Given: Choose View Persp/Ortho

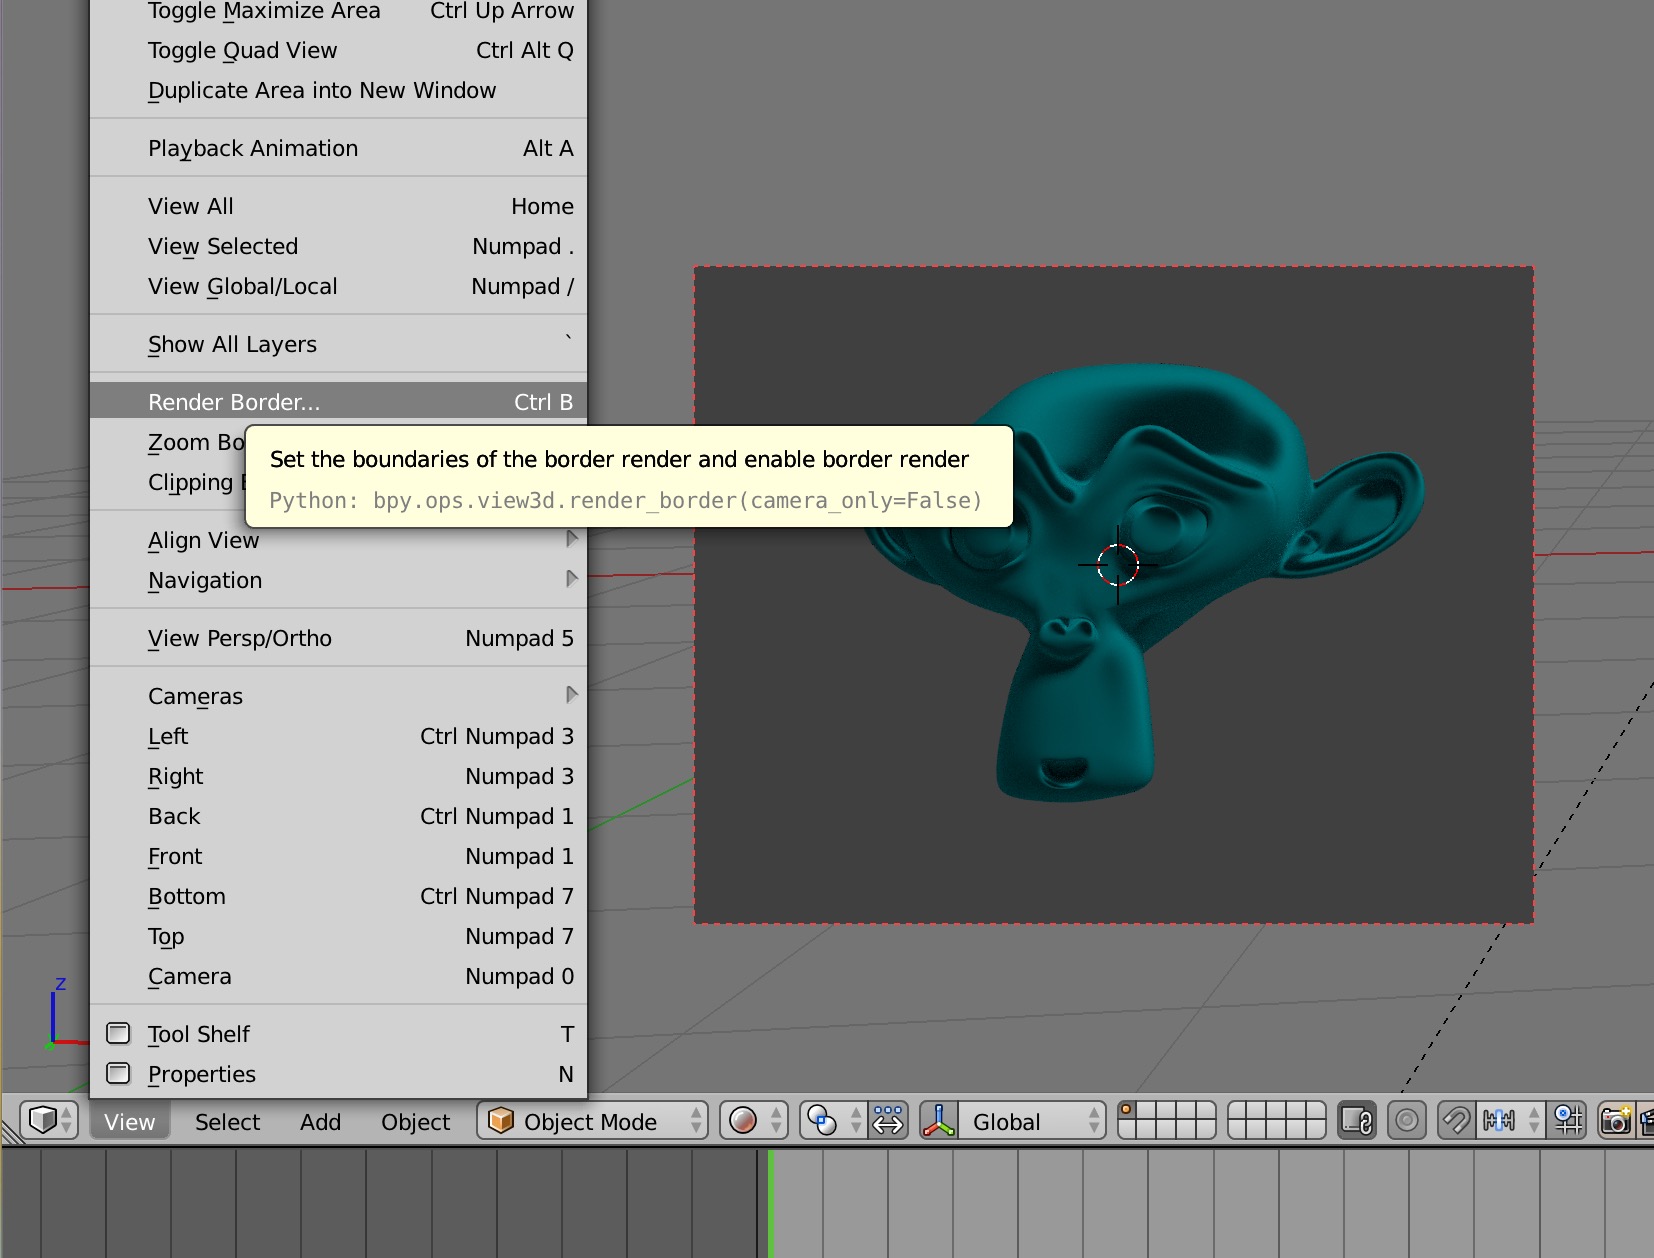Looking at the screenshot, I should 338,638.
